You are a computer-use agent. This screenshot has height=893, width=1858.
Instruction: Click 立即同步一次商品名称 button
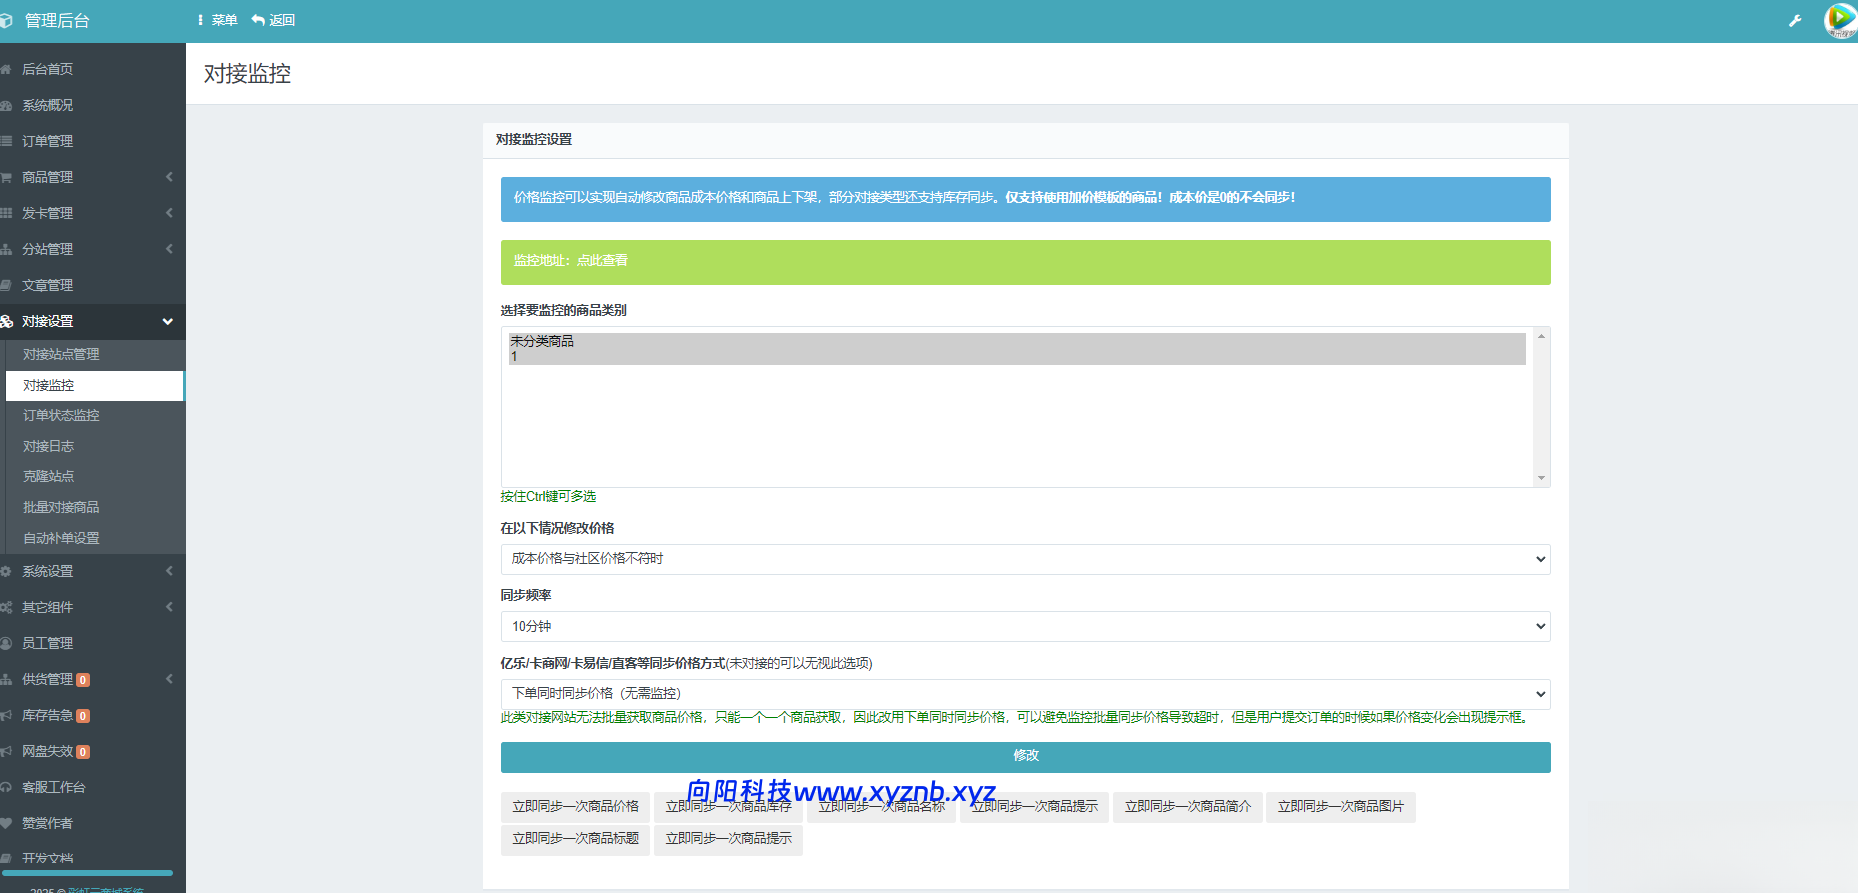pos(881,807)
